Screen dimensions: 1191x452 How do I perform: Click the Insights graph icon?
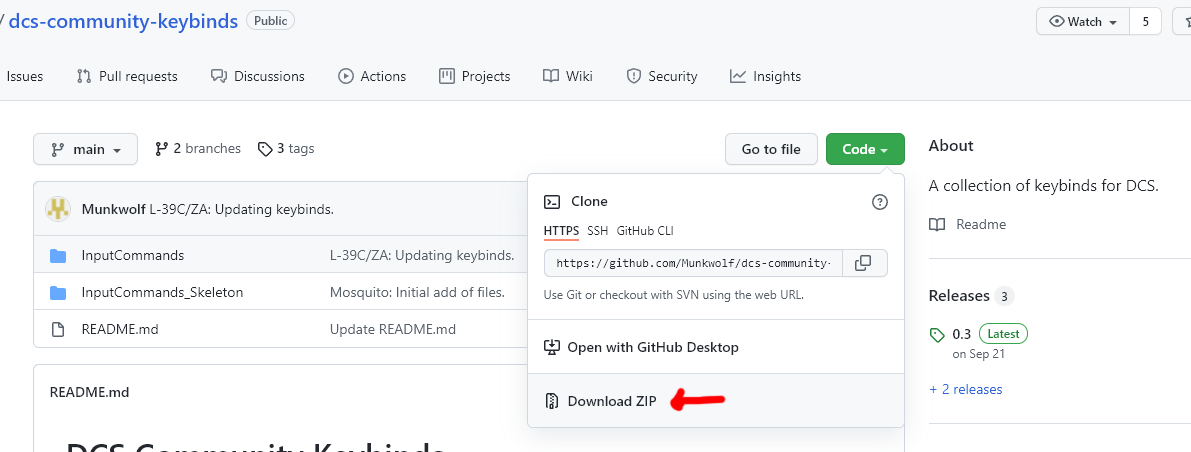(738, 76)
